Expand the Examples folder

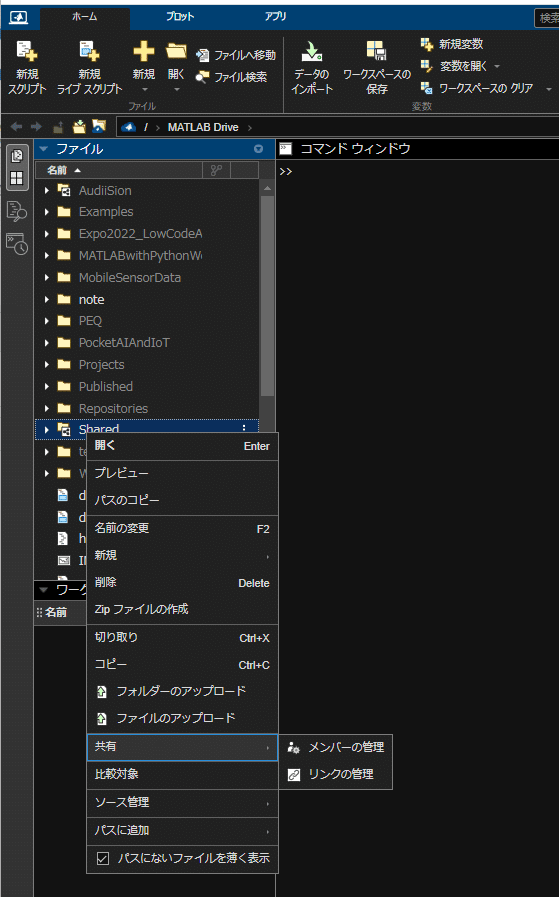click(x=47, y=212)
